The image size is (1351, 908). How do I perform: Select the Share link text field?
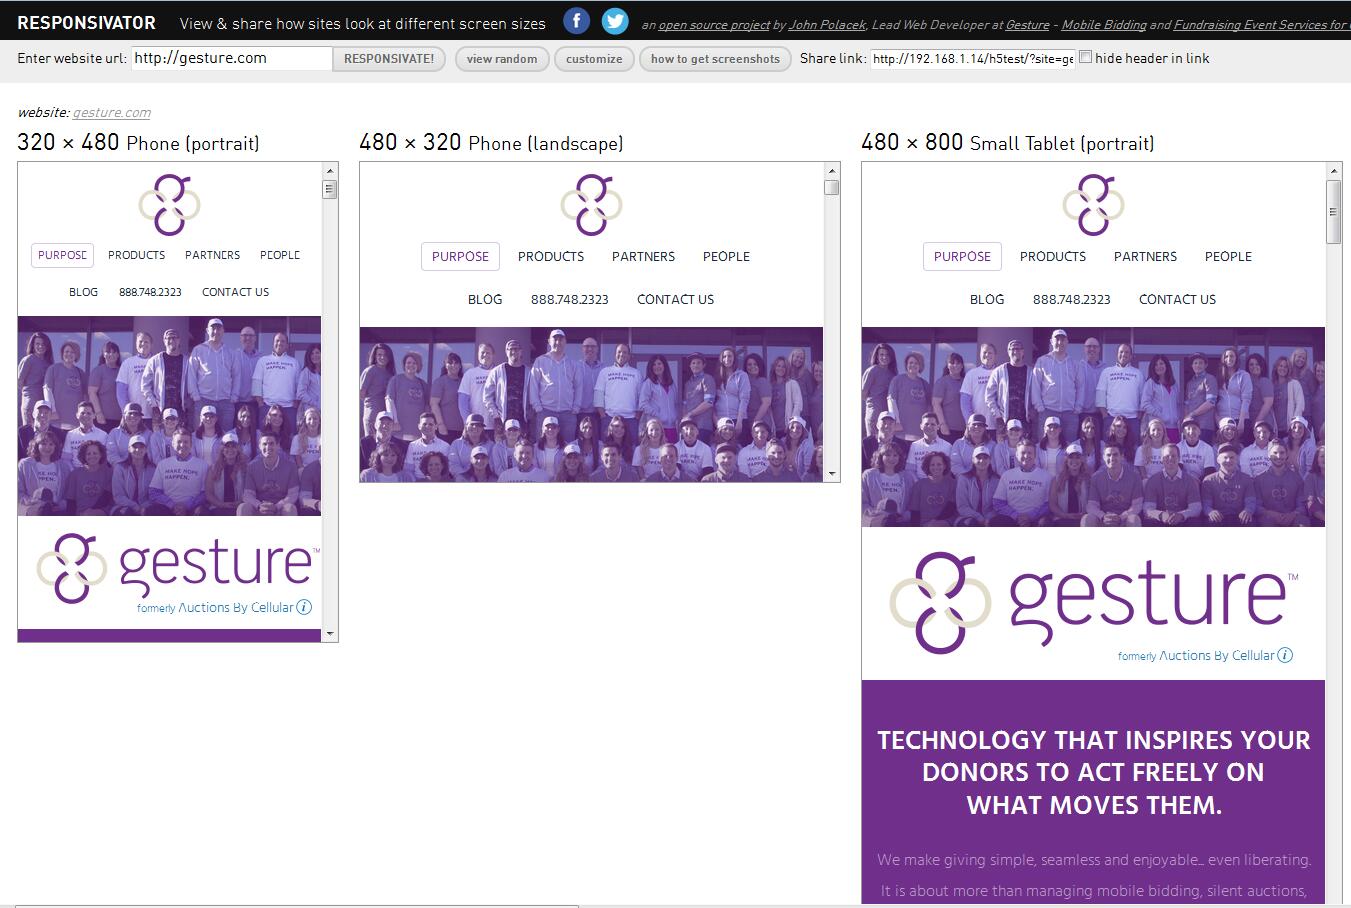(x=973, y=59)
